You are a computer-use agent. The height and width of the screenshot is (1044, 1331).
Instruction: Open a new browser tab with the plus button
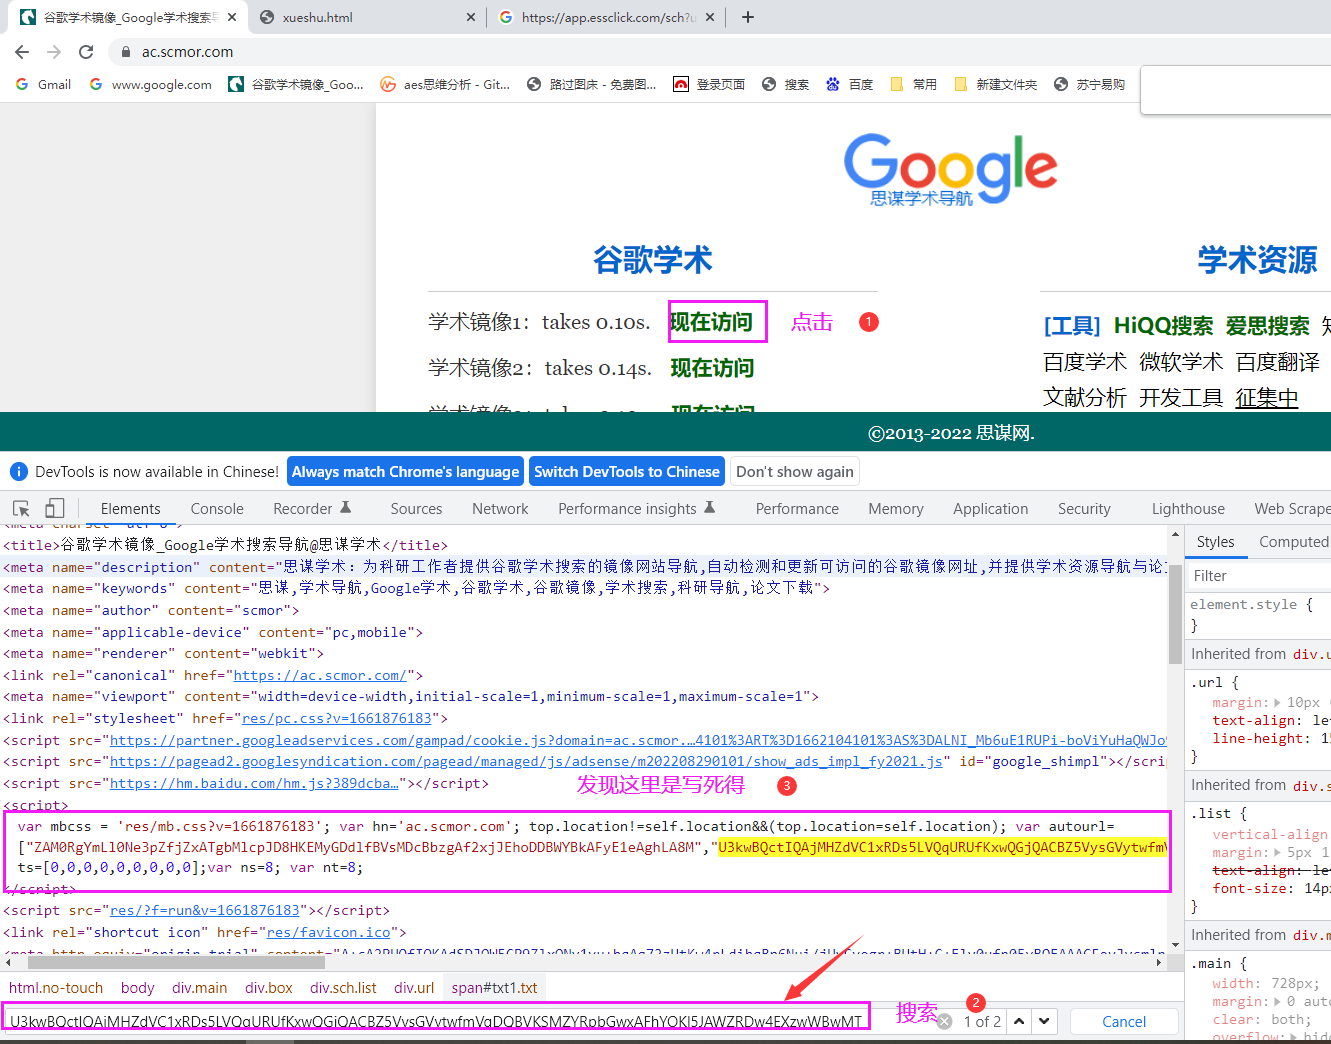(x=748, y=17)
